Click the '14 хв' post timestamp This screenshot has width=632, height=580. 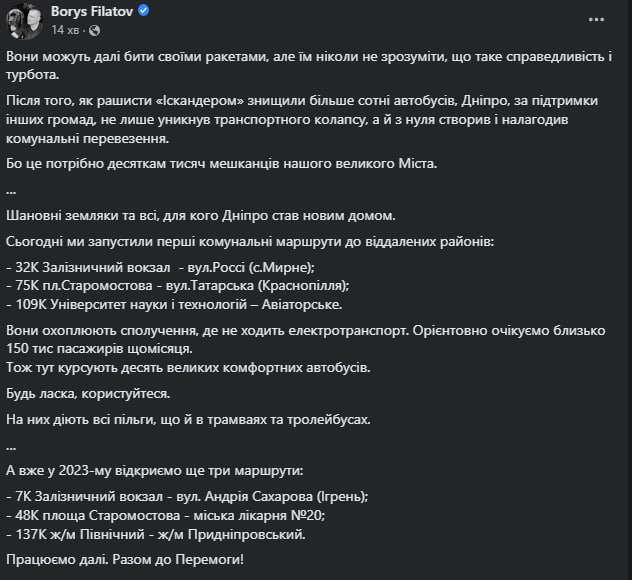coord(65,30)
